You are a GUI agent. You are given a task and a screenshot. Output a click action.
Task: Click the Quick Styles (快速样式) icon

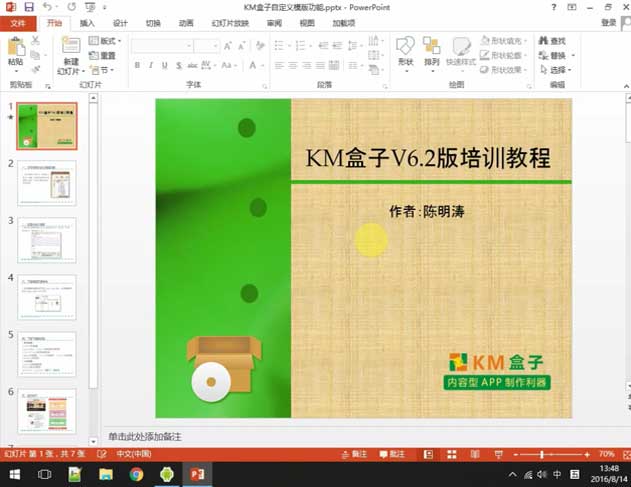[461, 47]
